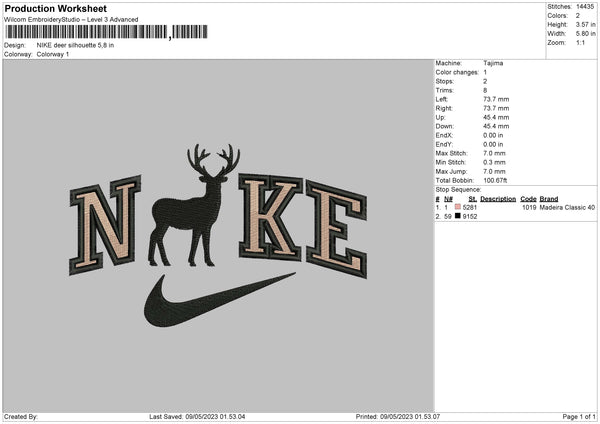The height and width of the screenshot is (424, 600).
Task: Click the Max Stitch value '7.0 mm'
Action: (x=494, y=153)
